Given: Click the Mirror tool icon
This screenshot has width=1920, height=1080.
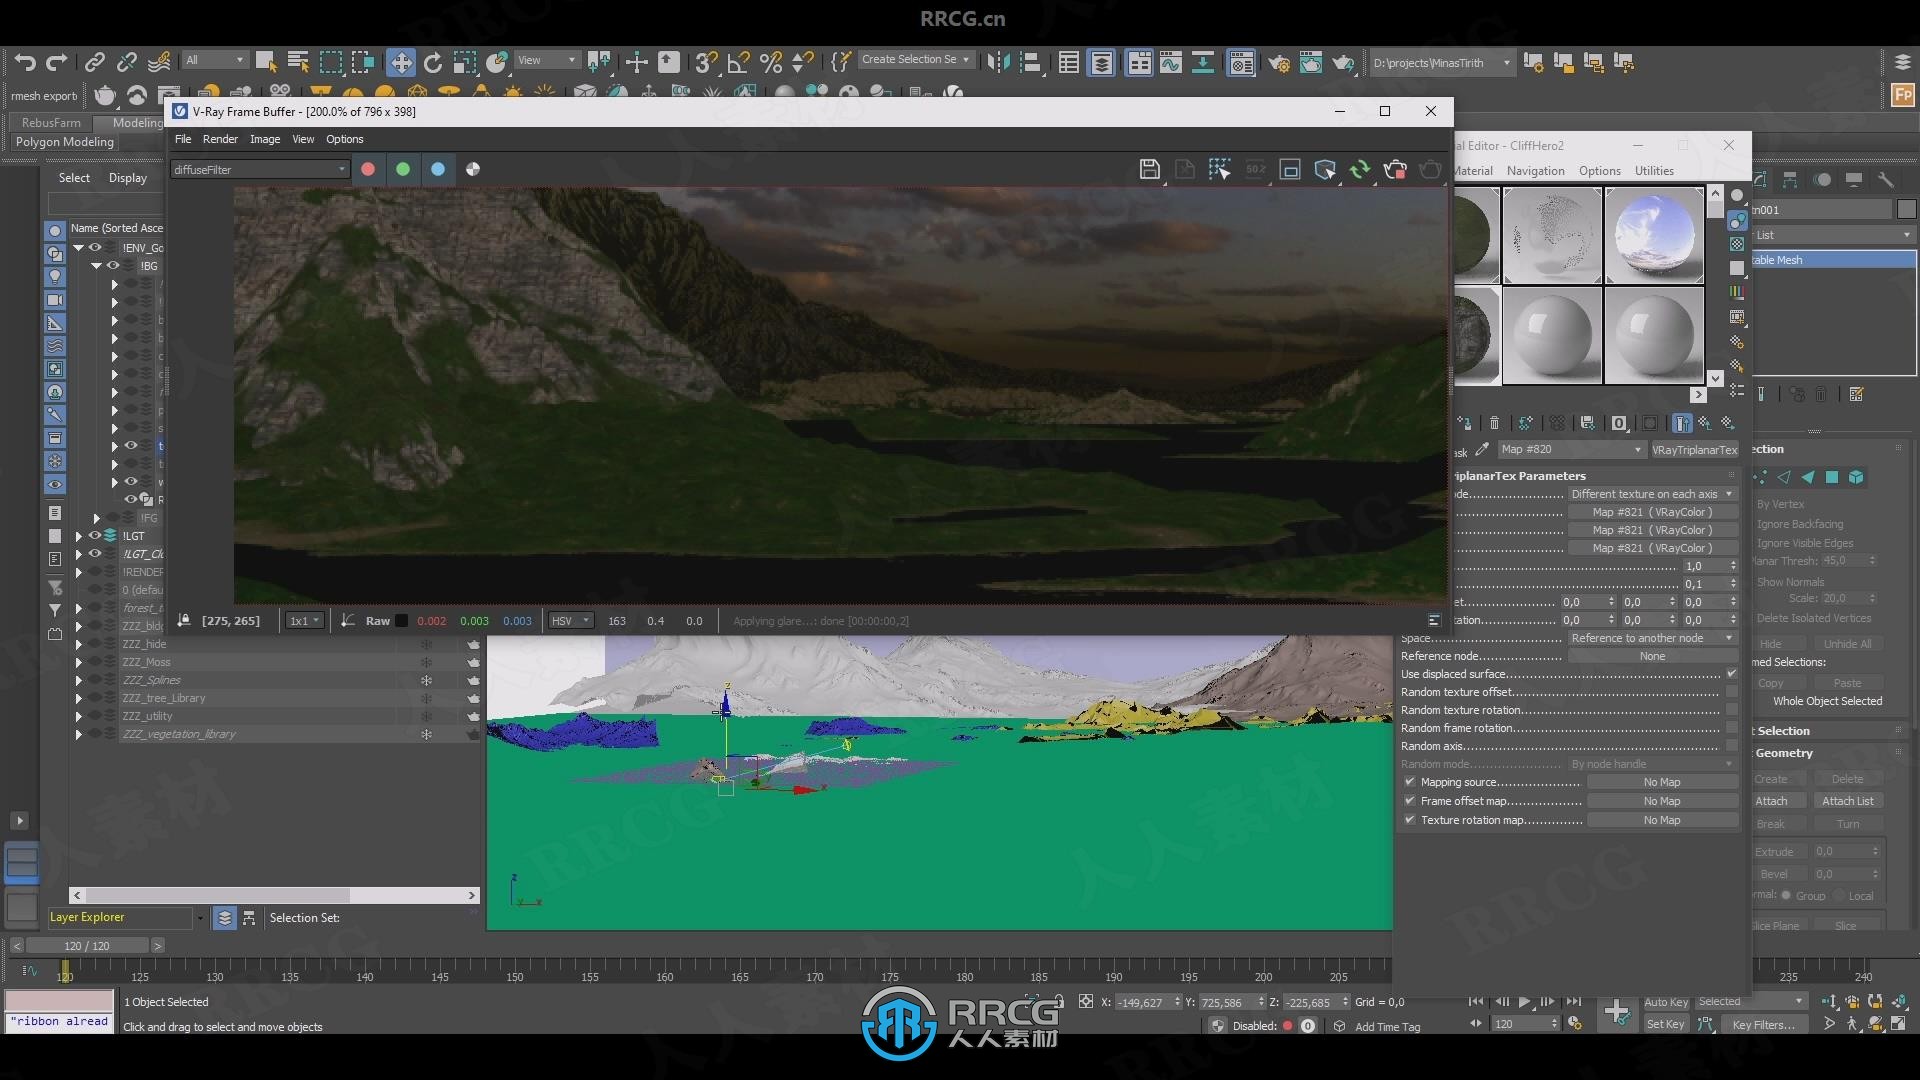Looking at the screenshot, I should tap(997, 62).
